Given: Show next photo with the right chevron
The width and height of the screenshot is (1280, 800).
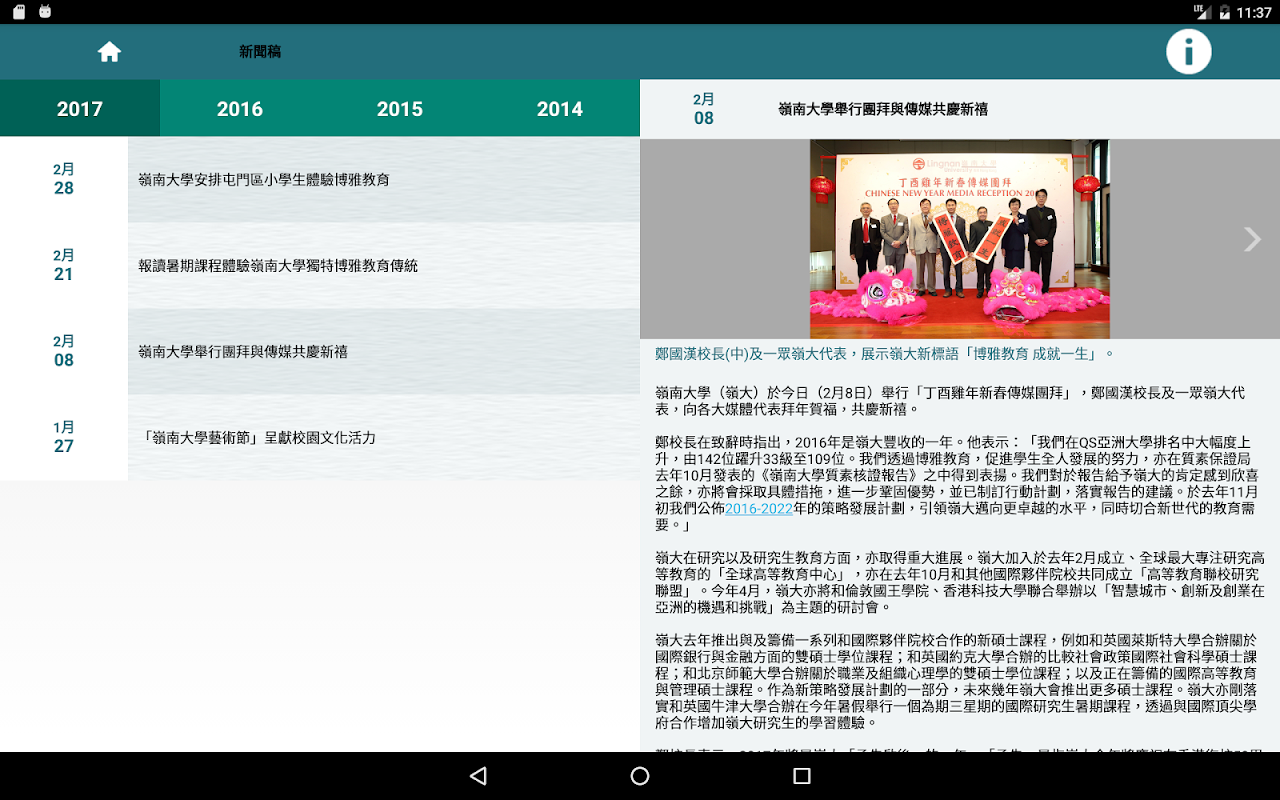Looking at the screenshot, I should (x=1252, y=239).
